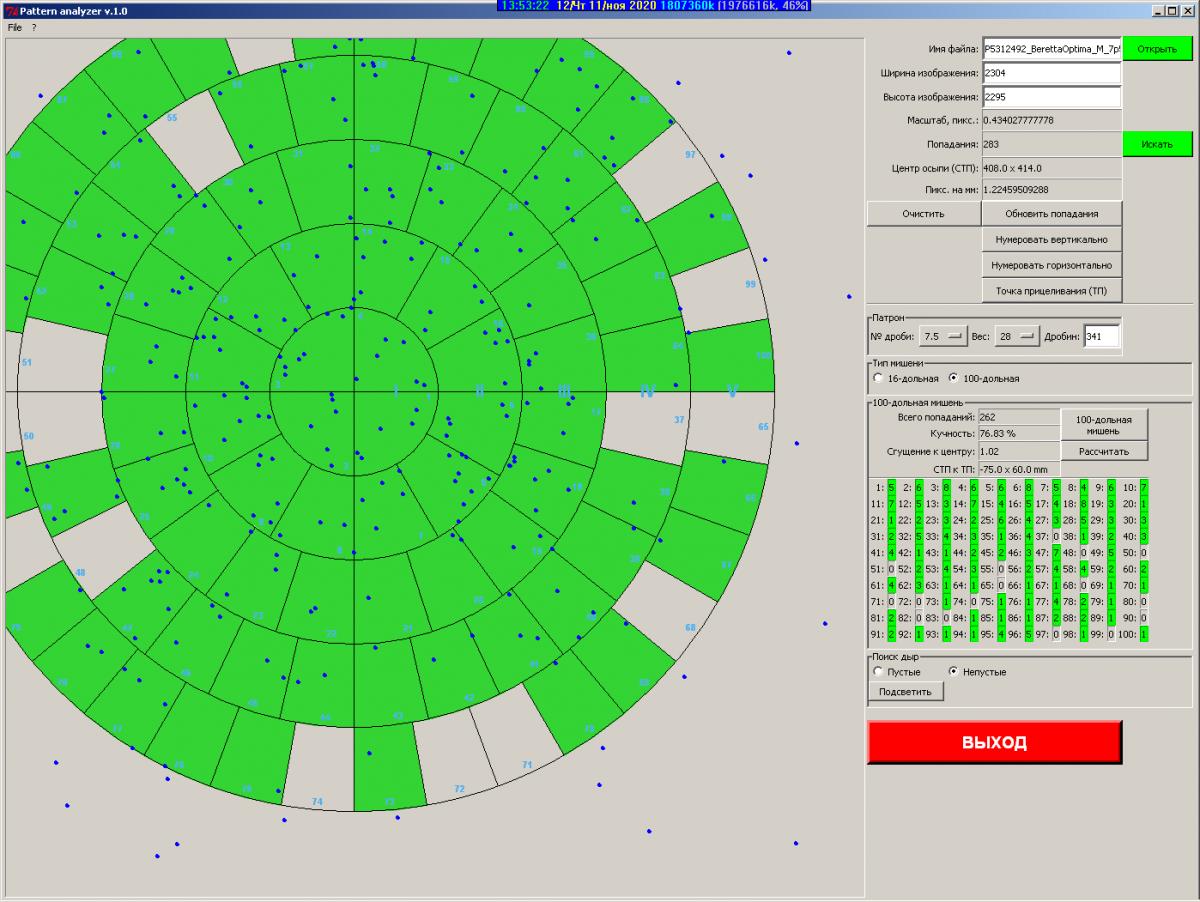The width and height of the screenshot is (1200, 902).
Task: Open the Вес dropdown showing 28
Action: (1017, 336)
